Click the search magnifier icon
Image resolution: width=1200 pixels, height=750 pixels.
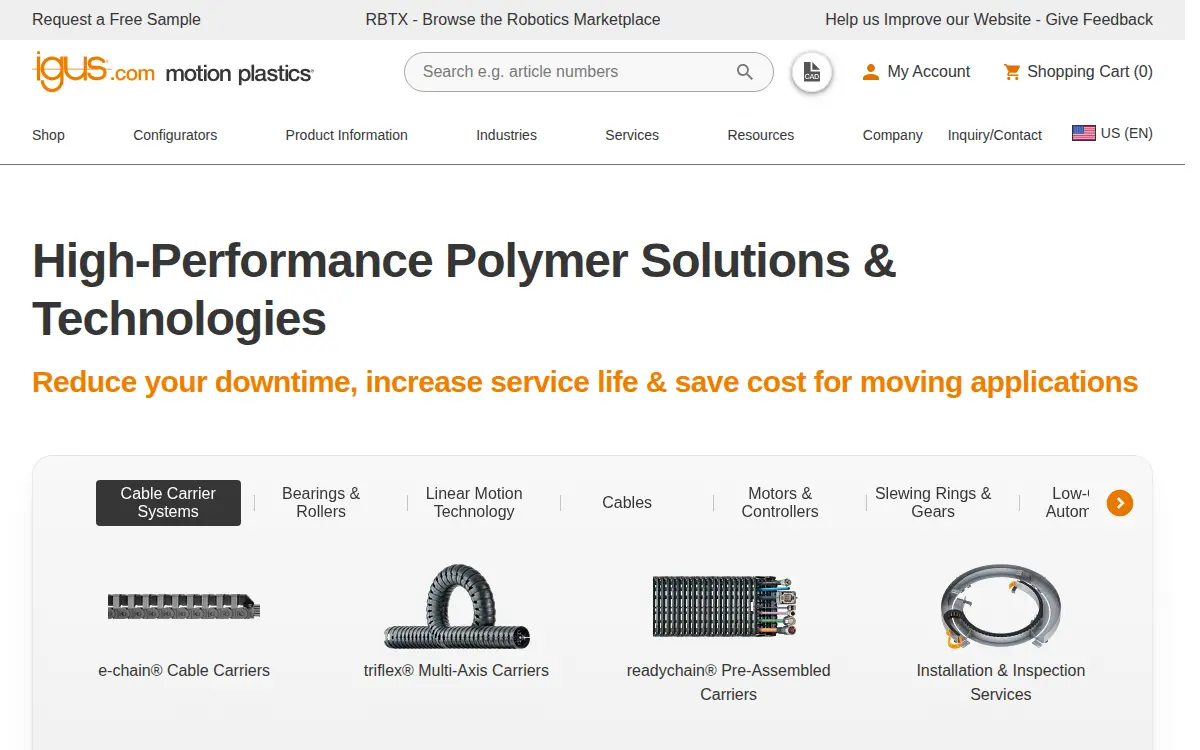[745, 72]
